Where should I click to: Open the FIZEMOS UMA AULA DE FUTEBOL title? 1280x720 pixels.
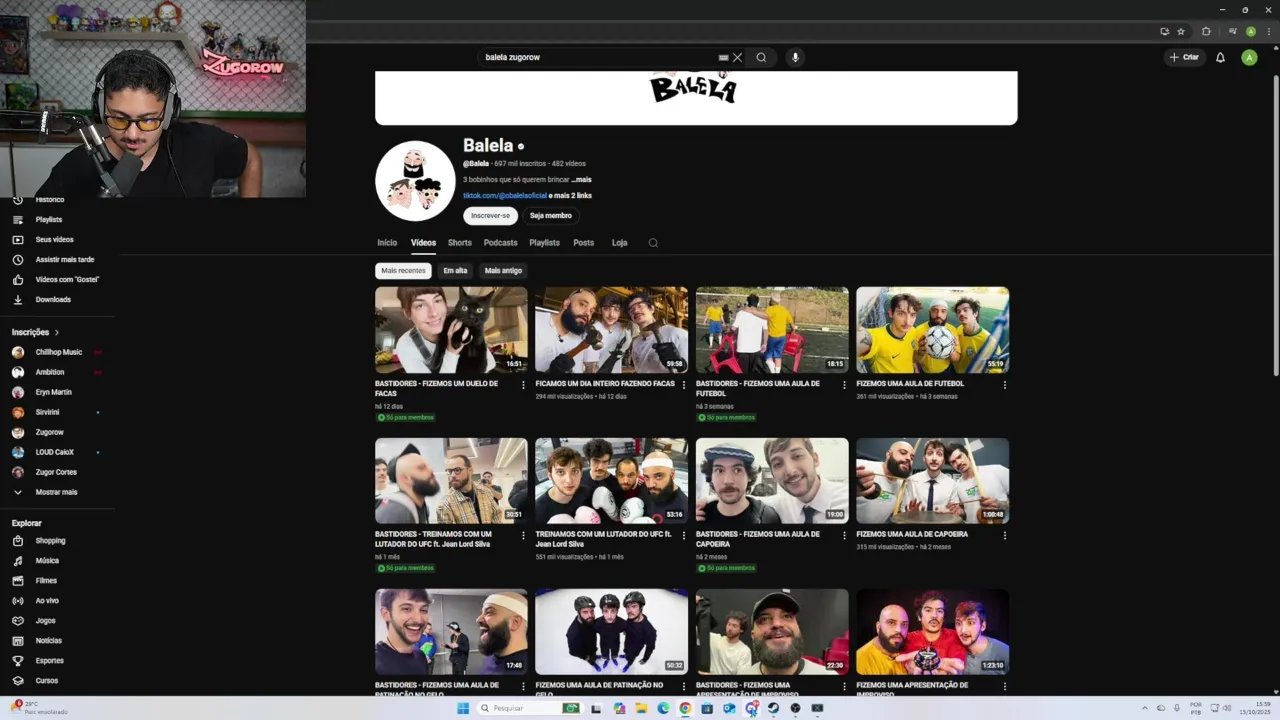coord(910,384)
